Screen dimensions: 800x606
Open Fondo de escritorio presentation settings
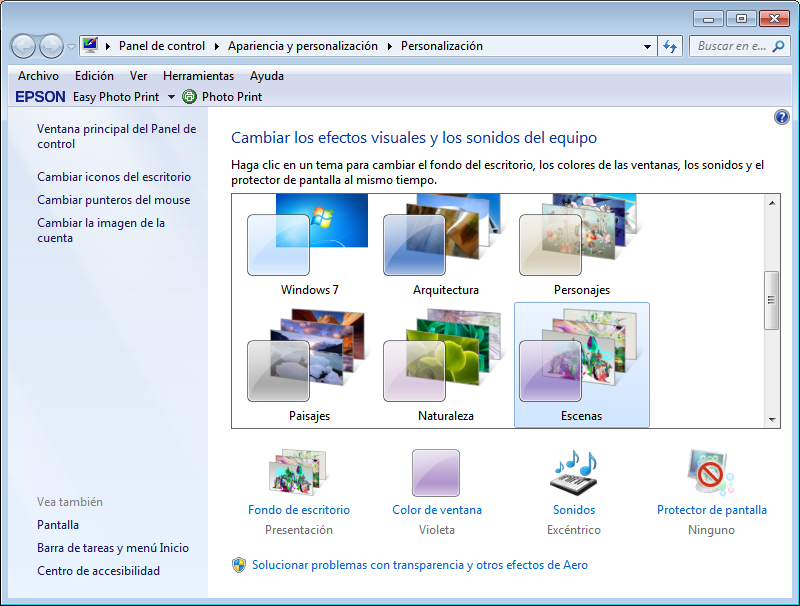click(x=298, y=510)
